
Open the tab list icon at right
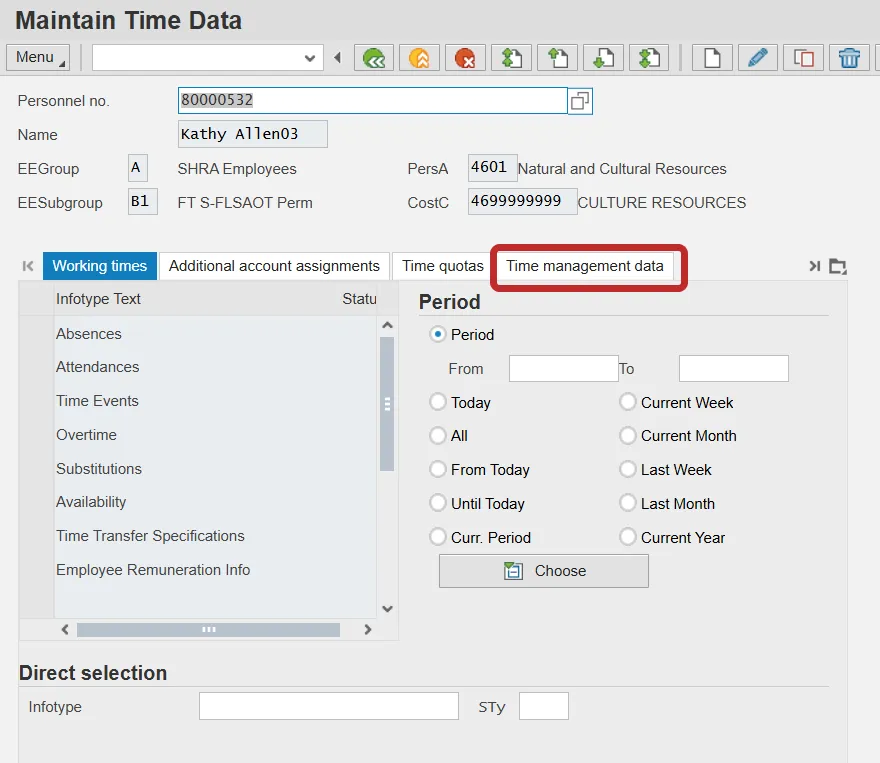838,266
